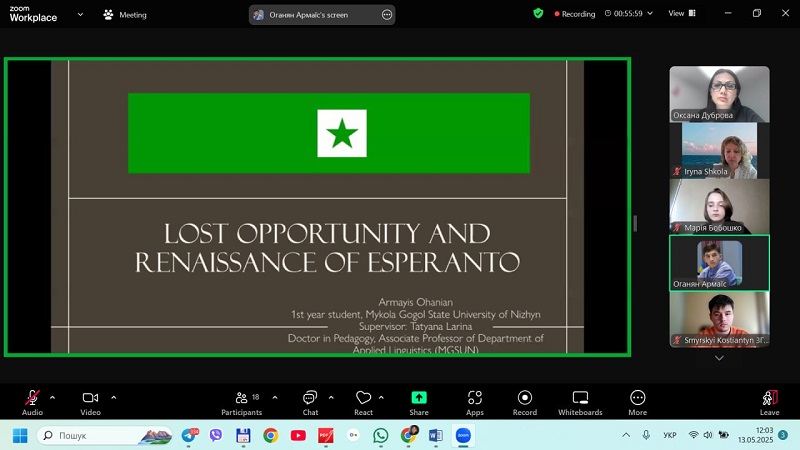Open Microsoft Word from the taskbar
This screenshot has height=450, width=800.
click(x=436, y=435)
